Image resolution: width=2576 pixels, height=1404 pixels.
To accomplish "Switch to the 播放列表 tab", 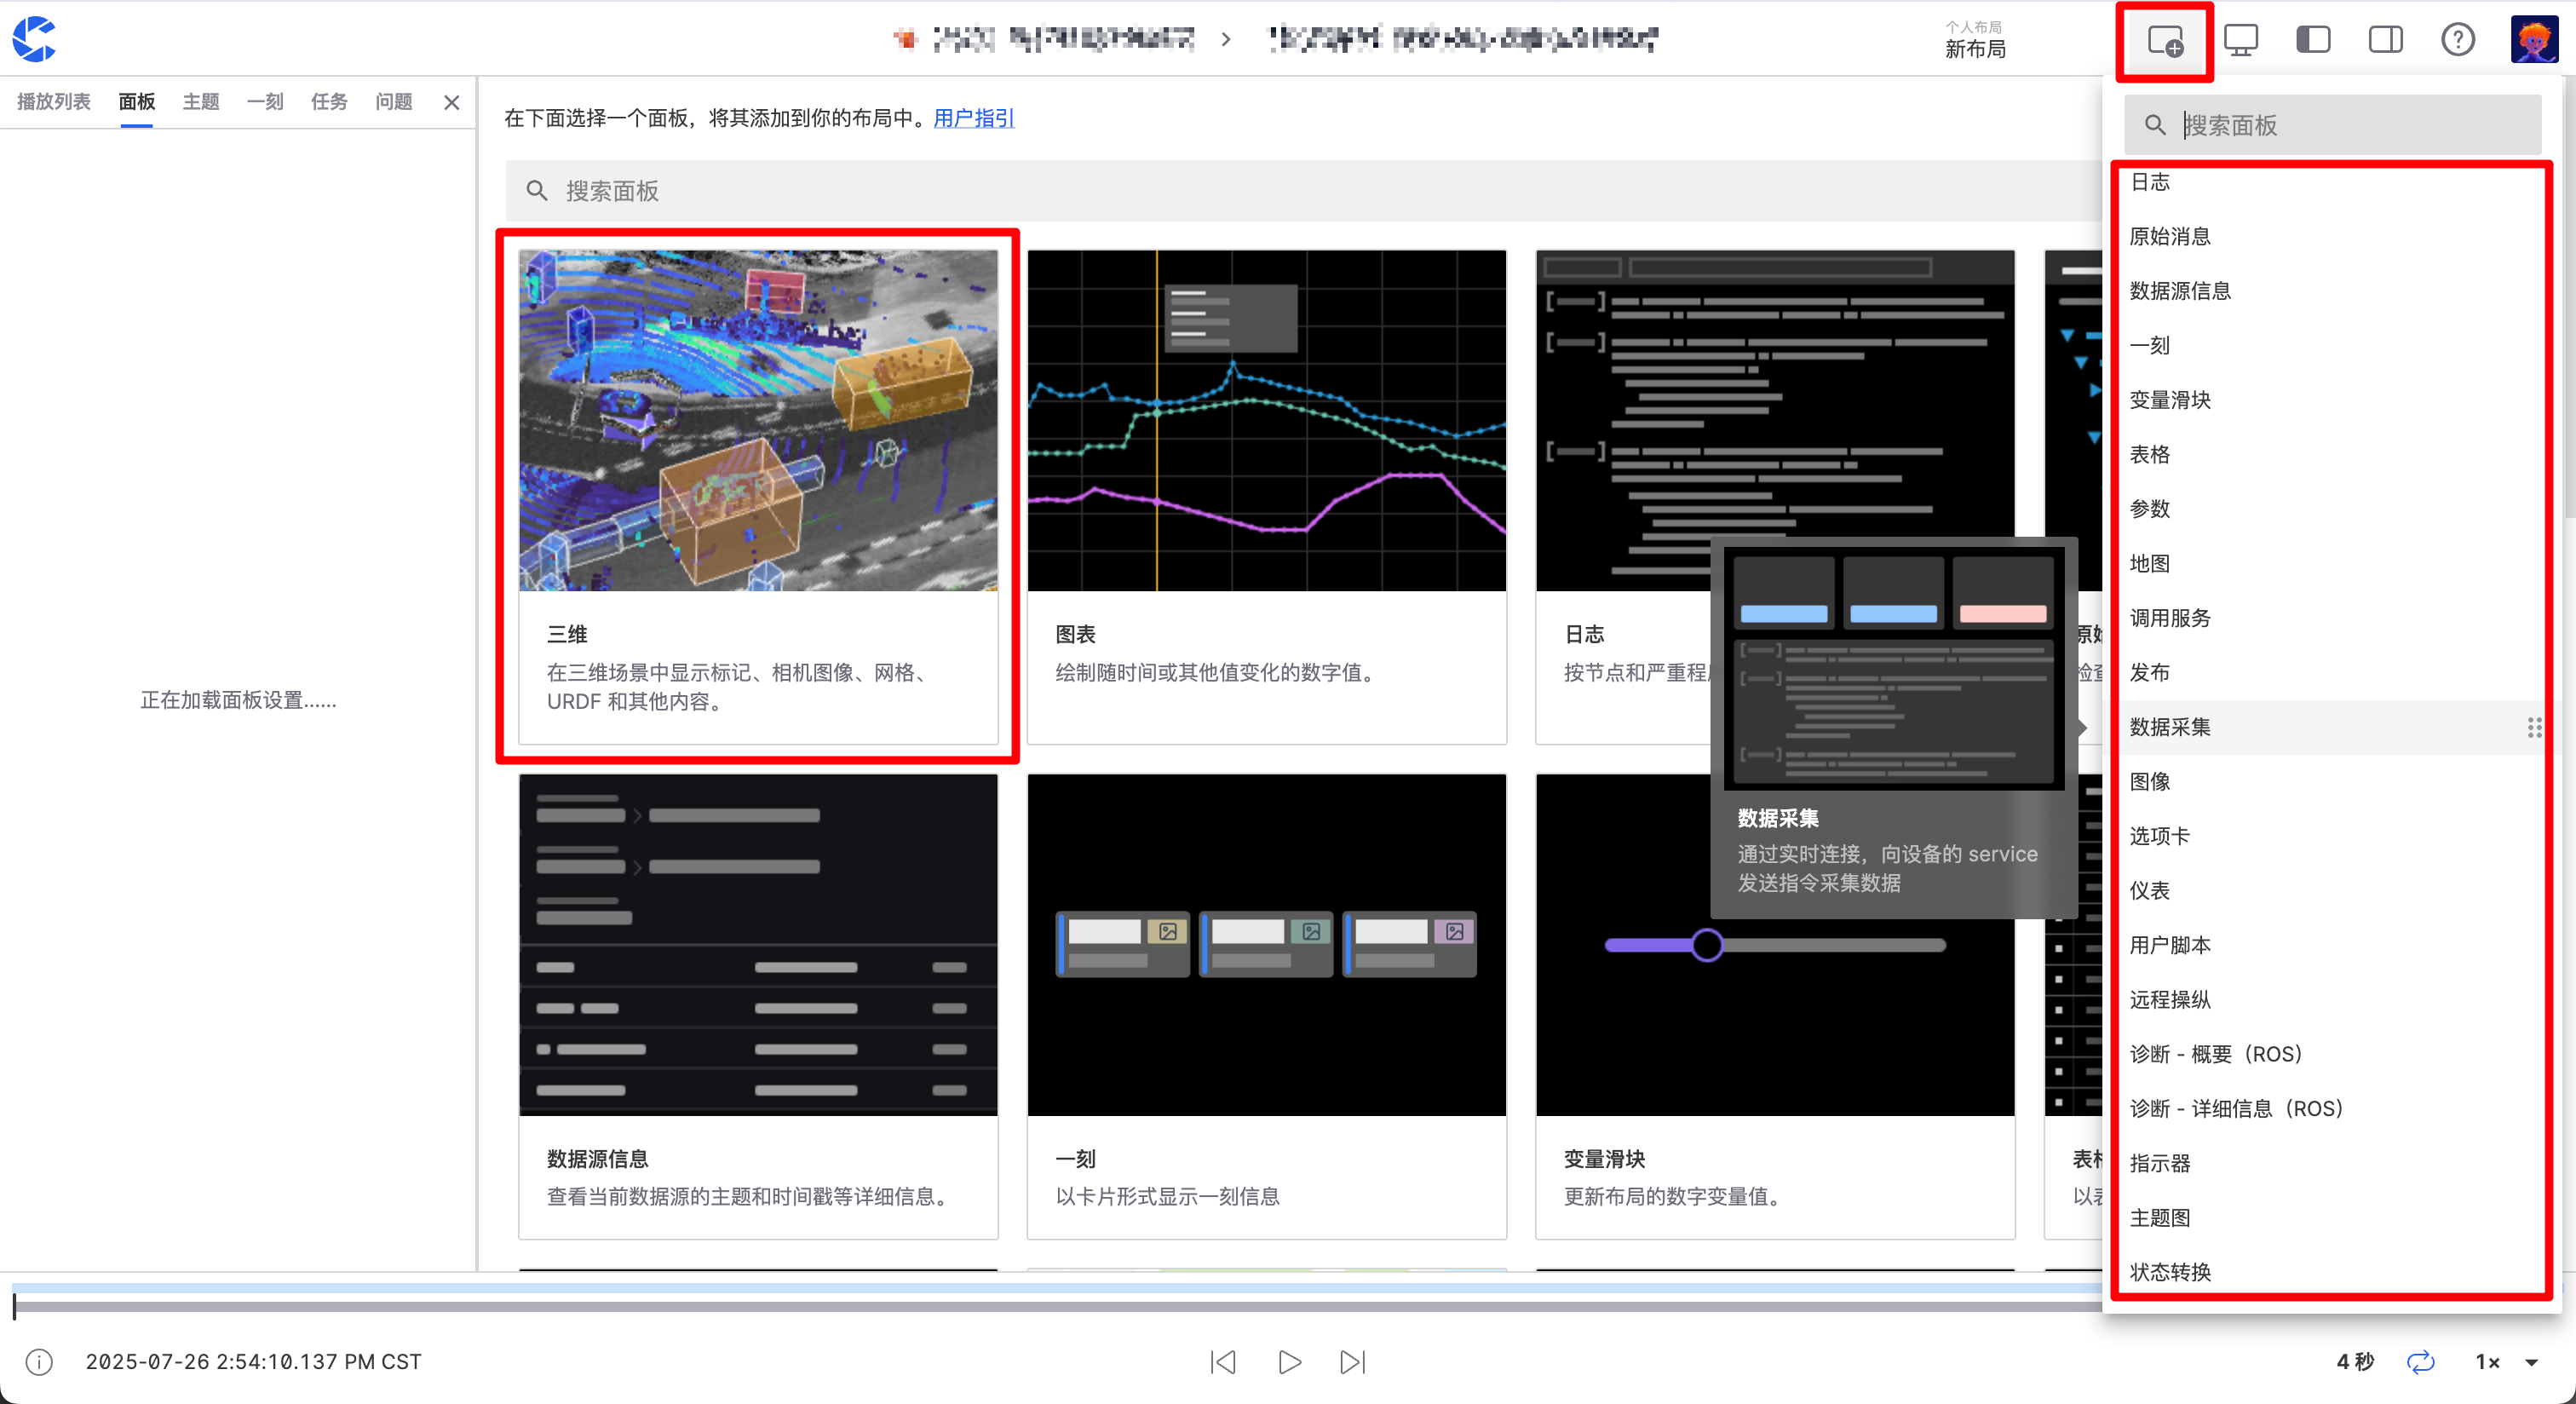I will (54, 102).
